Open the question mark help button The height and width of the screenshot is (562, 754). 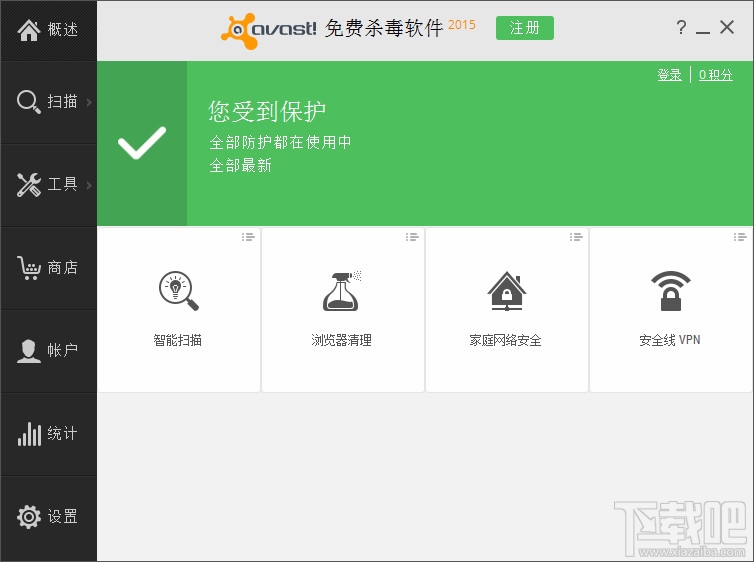(681, 27)
